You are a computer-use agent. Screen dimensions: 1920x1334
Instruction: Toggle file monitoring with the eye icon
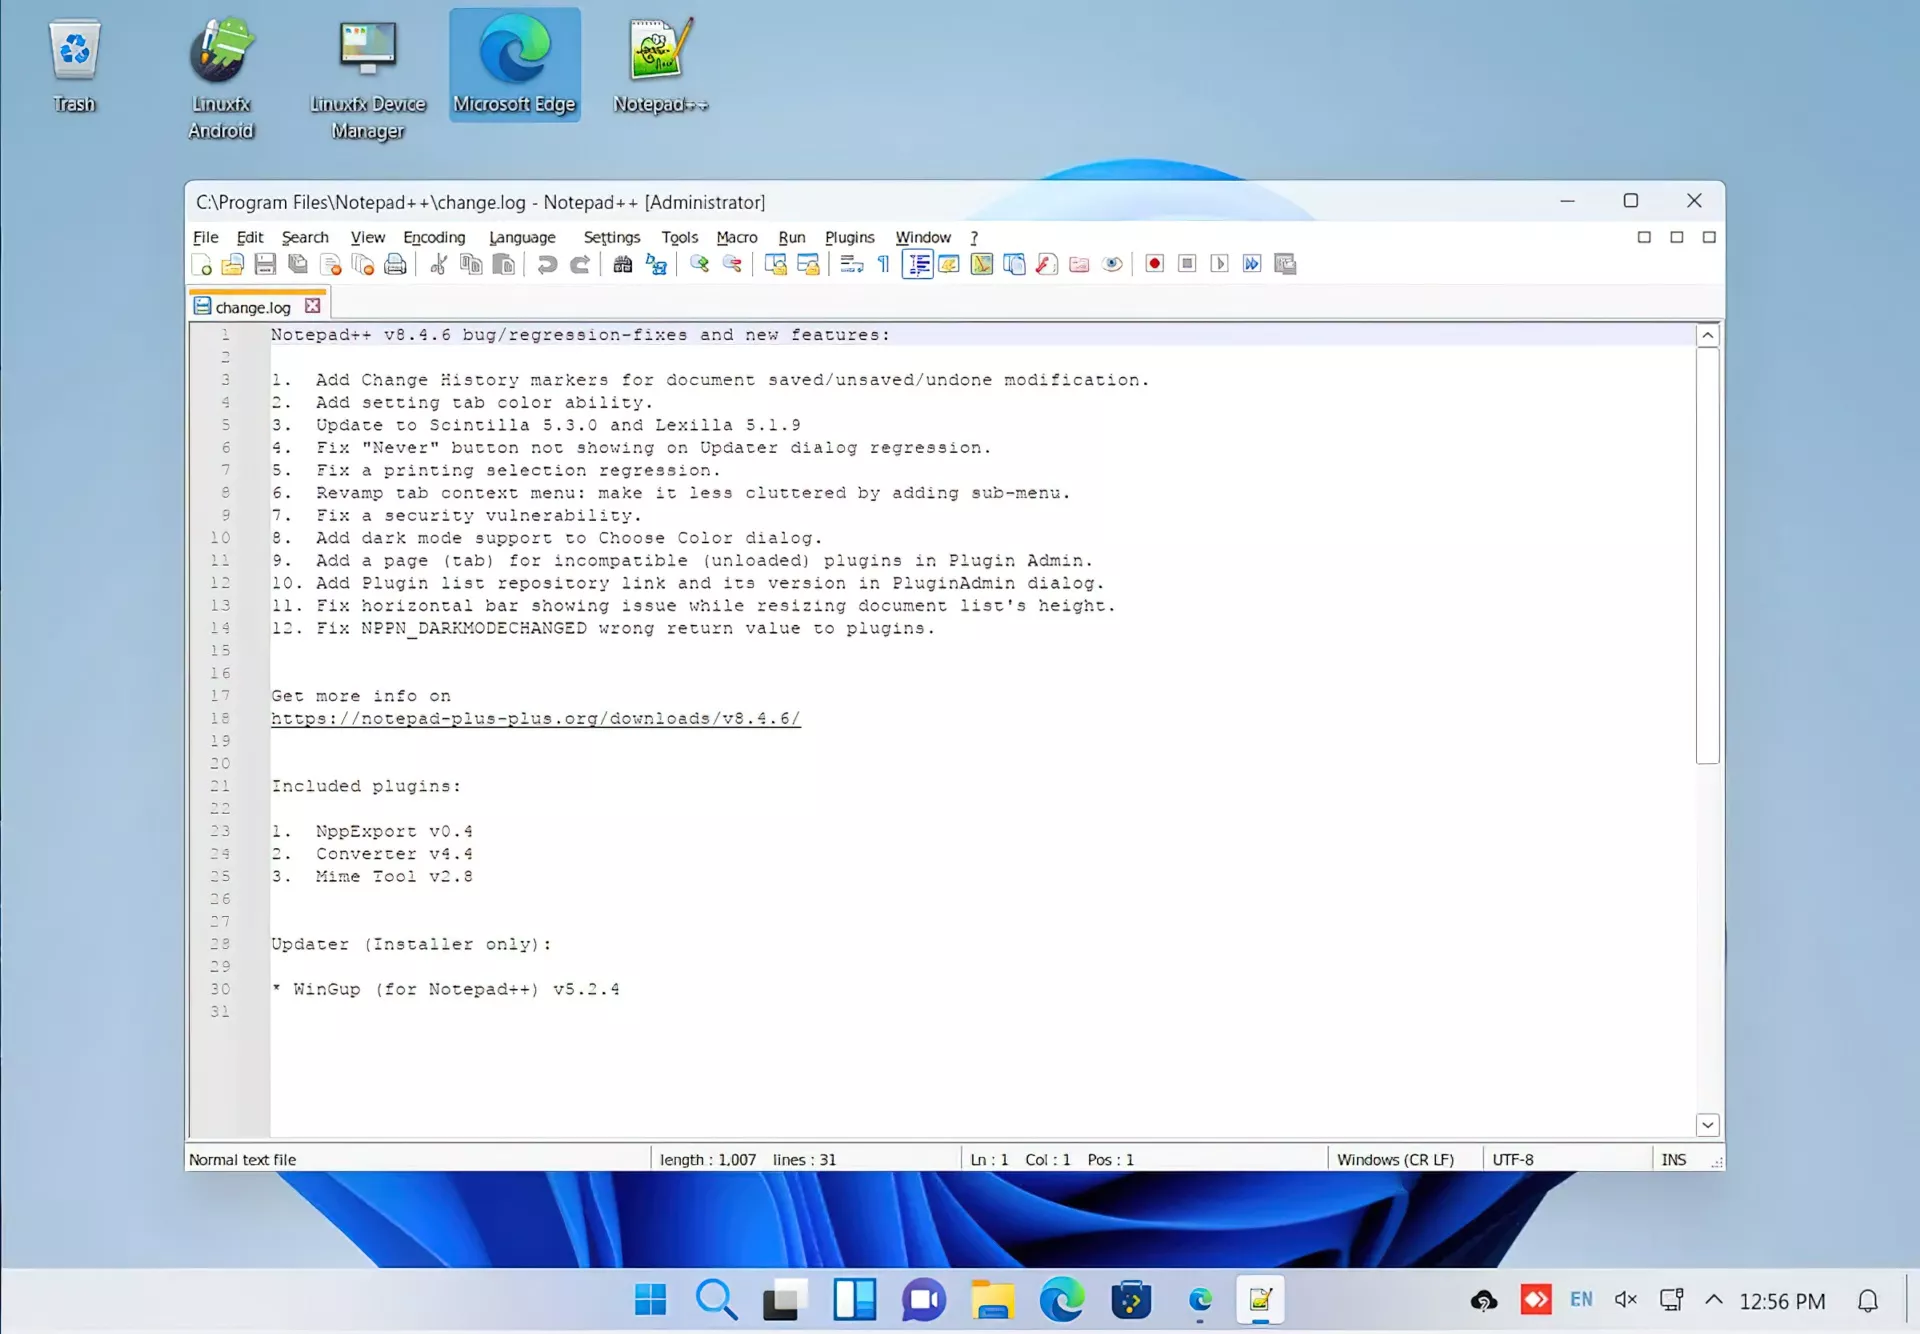pos(1112,264)
